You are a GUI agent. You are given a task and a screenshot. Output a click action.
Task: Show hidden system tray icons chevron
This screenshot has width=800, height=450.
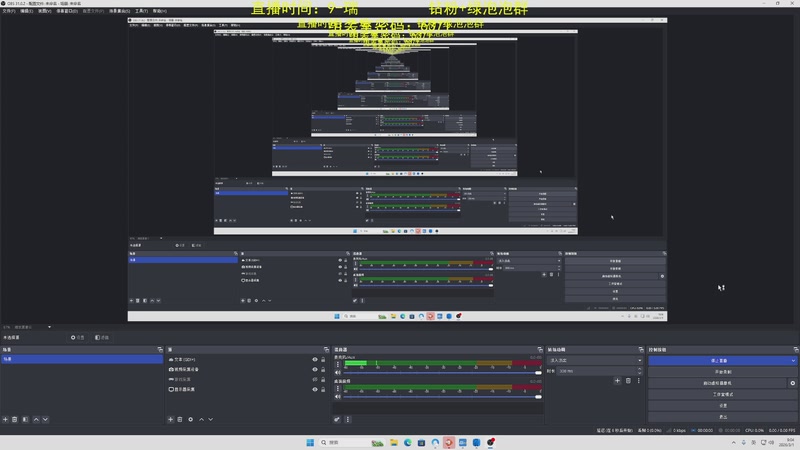pyautogui.click(x=733, y=442)
